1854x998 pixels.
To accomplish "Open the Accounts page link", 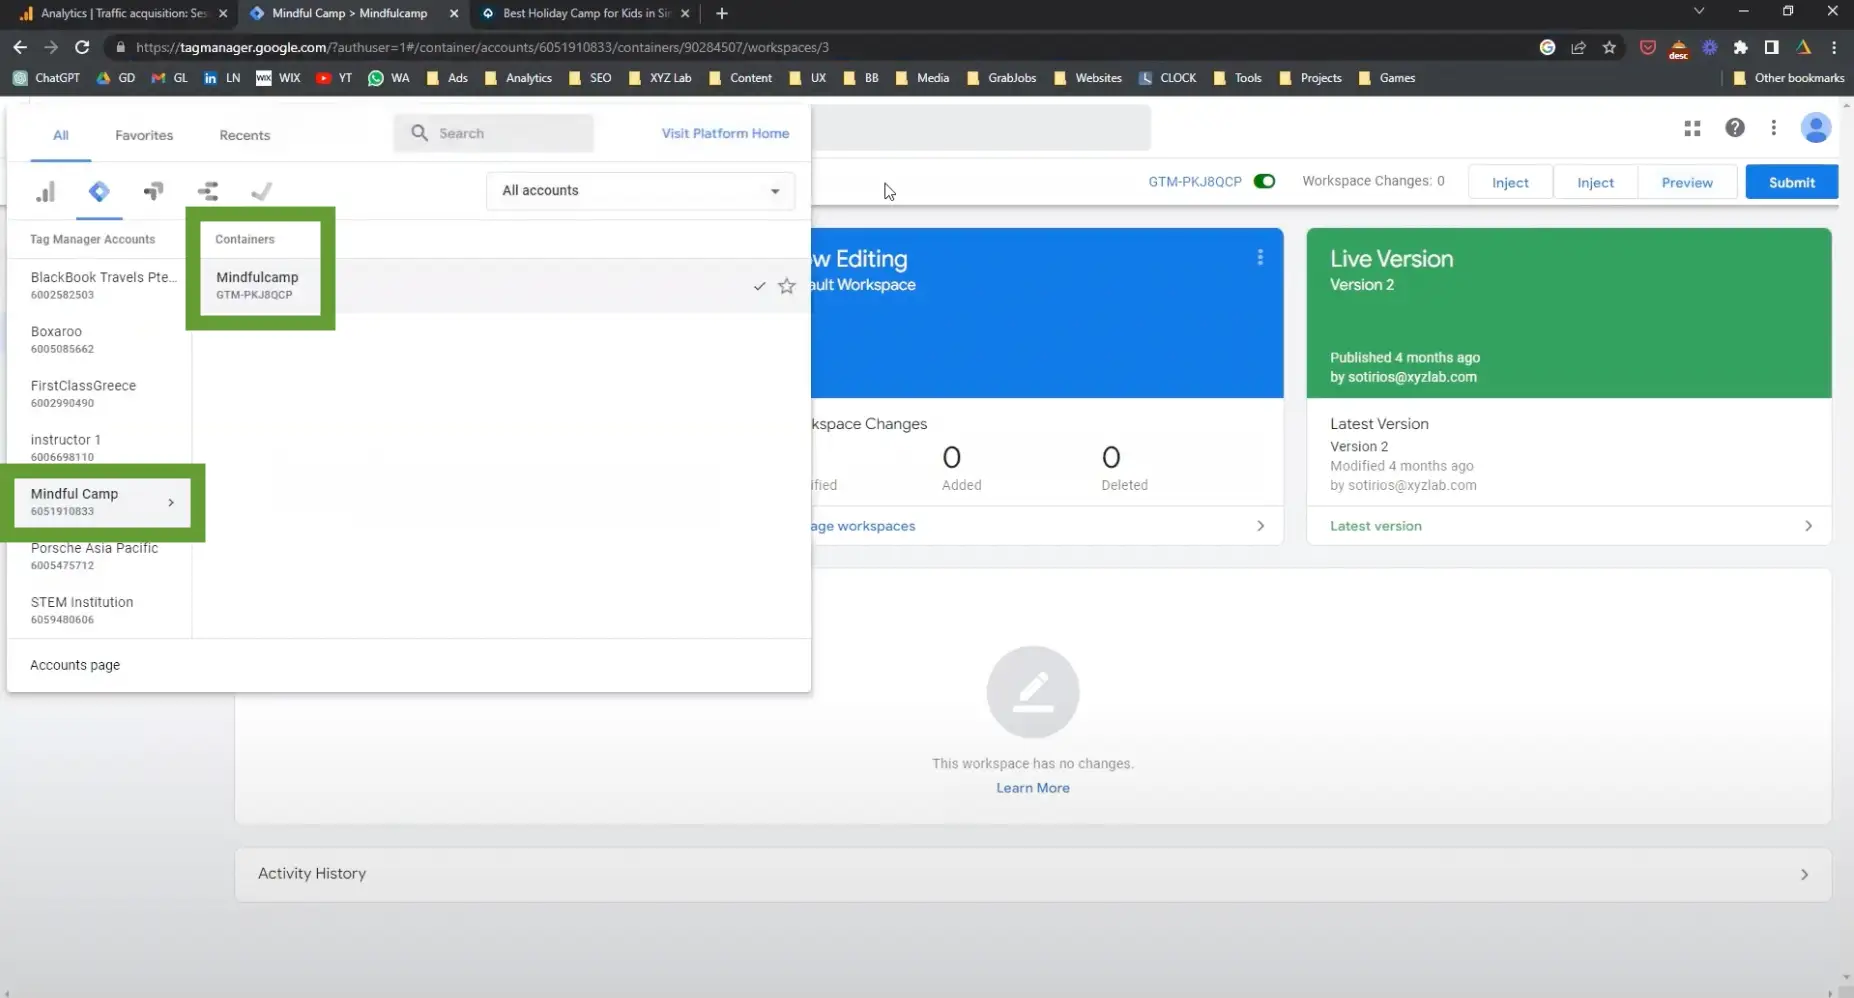I will 75,665.
